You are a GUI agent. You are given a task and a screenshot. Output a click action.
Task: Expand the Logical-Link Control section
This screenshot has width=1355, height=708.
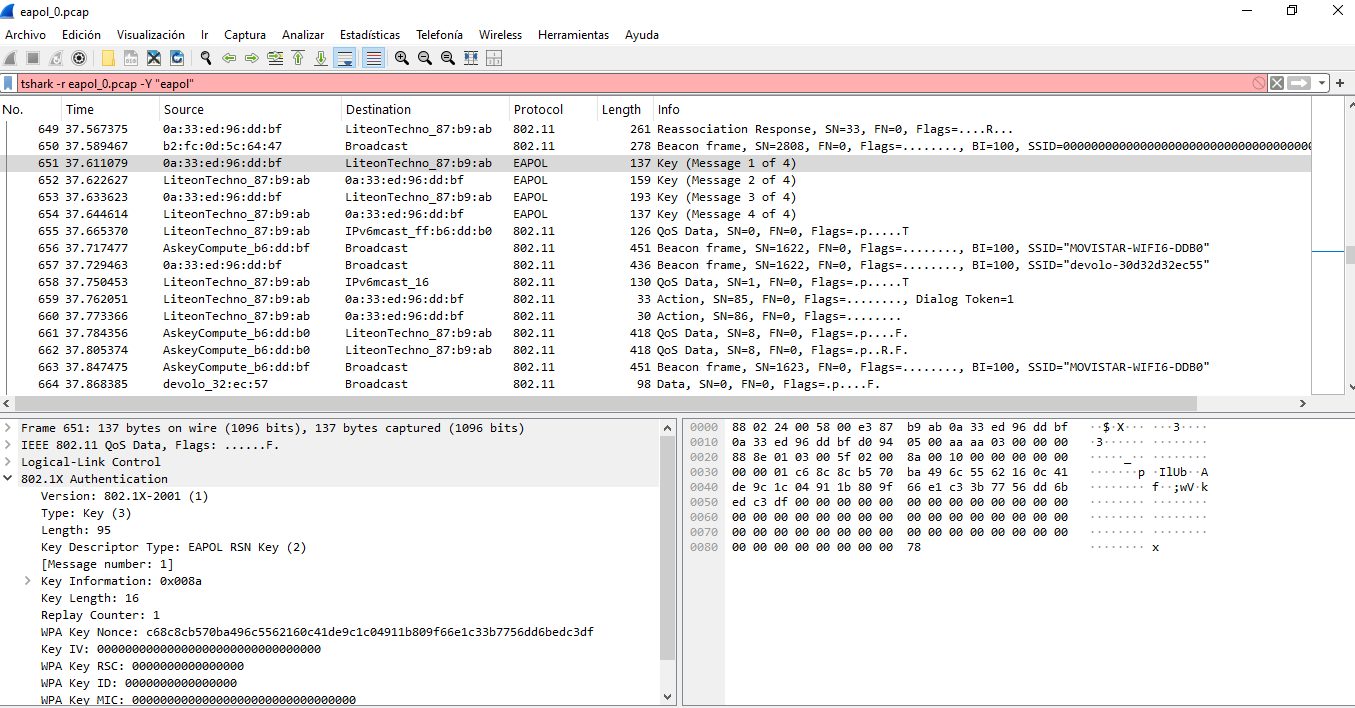point(8,462)
